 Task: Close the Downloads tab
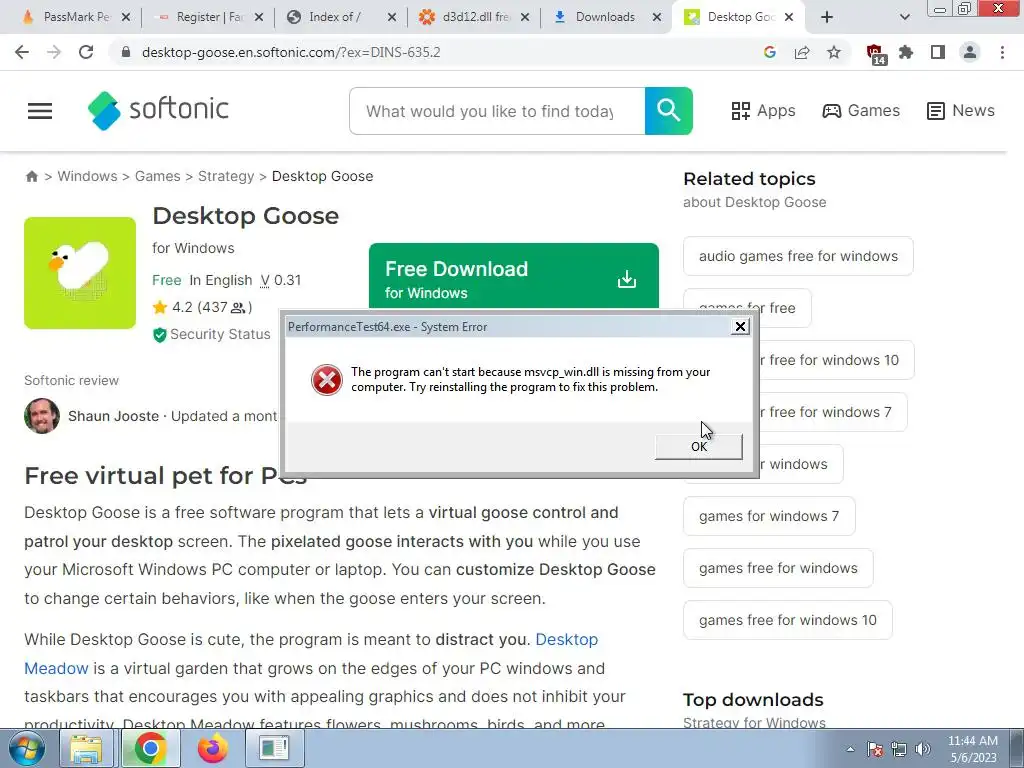click(657, 17)
